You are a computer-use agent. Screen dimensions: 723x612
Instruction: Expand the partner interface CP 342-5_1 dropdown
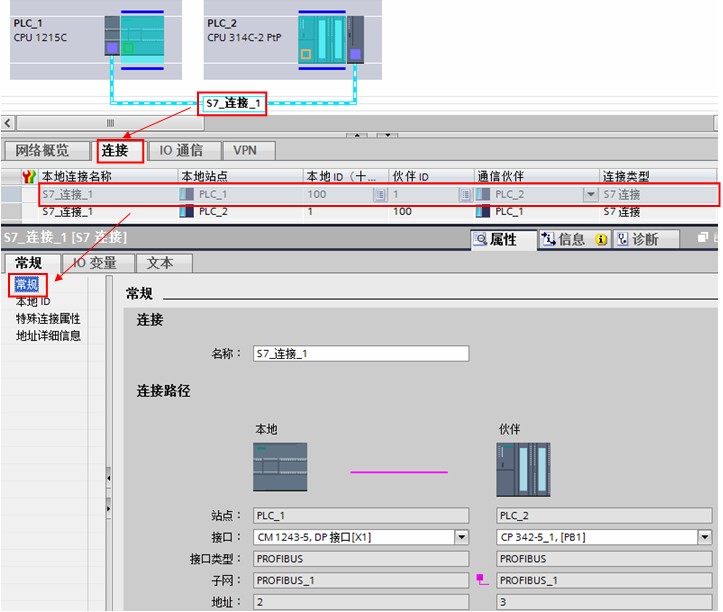click(x=705, y=537)
